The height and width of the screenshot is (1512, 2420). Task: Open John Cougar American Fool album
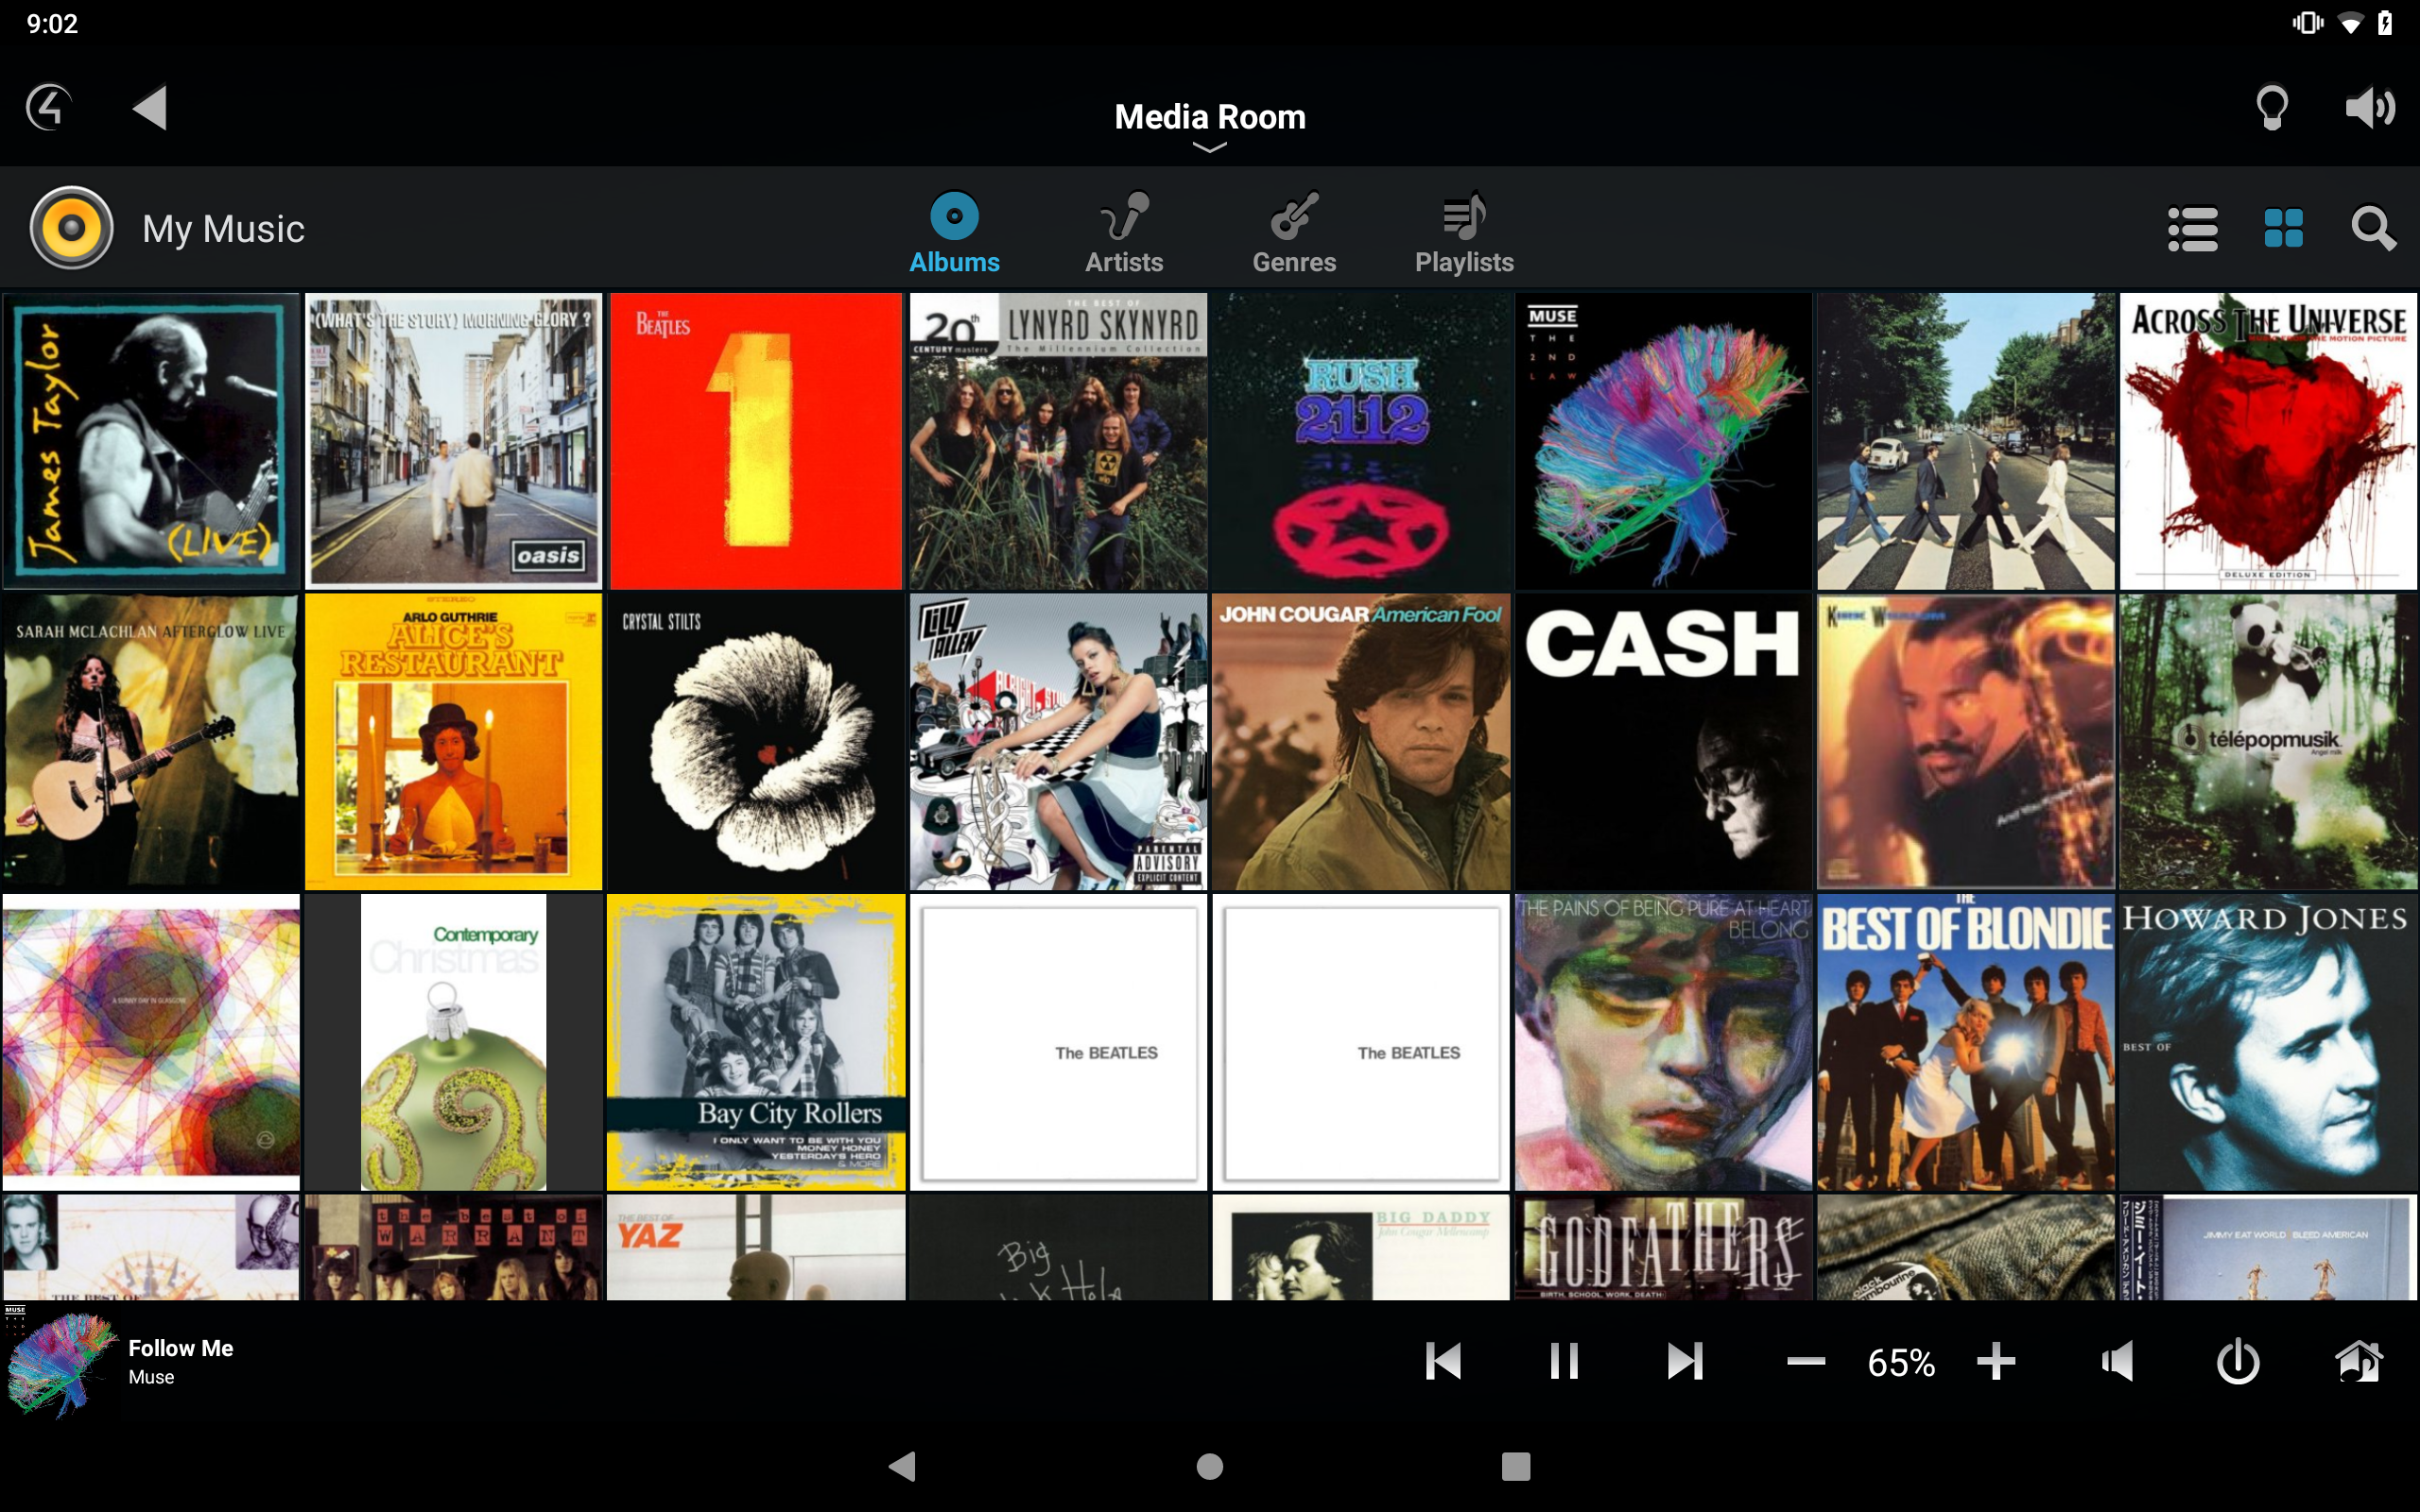point(1361,742)
